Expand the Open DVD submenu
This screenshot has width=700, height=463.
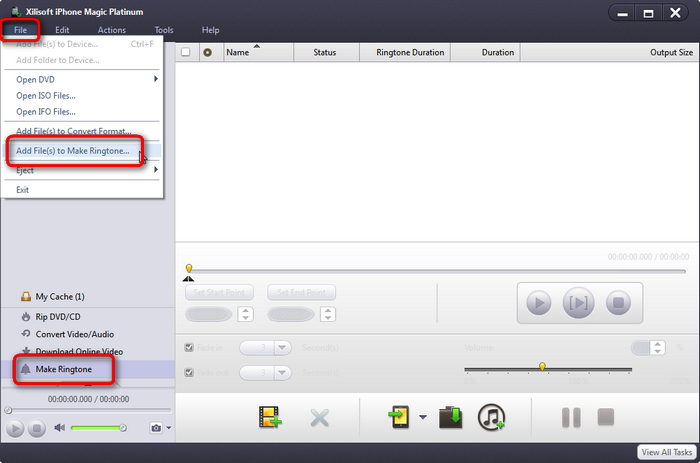pyautogui.click(x=155, y=79)
